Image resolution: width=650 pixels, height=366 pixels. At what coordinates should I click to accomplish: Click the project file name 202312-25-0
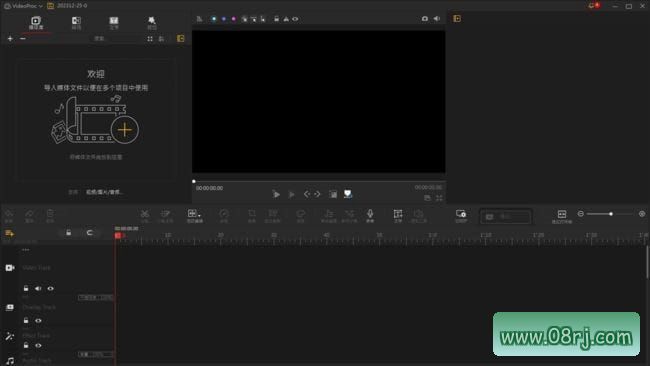pyautogui.click(x=72, y=6)
